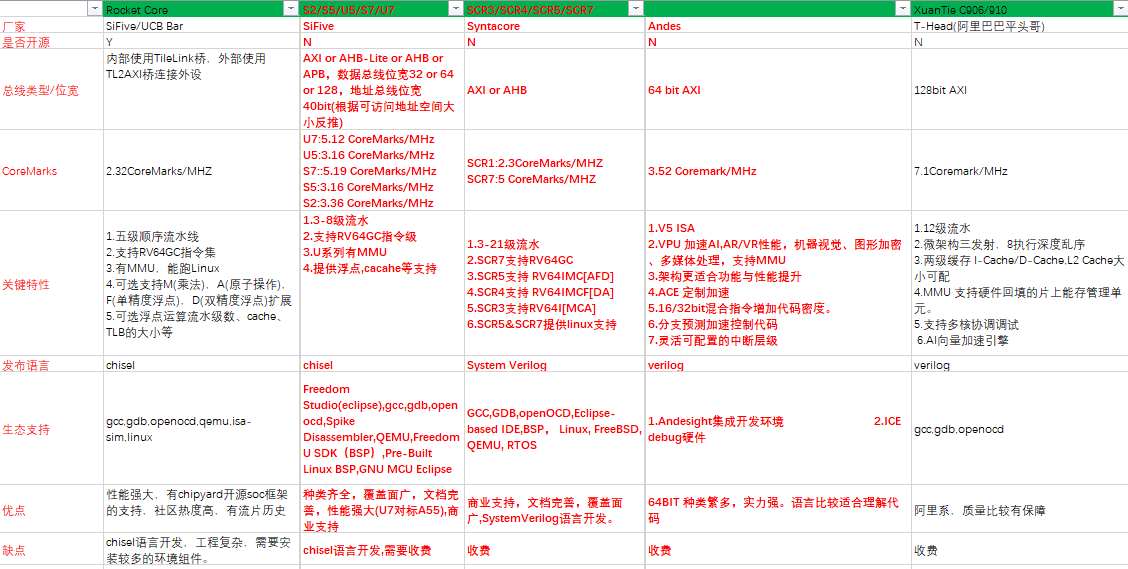The image size is (1128, 569).
Task: Select the 'SCR1:2.3CoreMarks/MHZ' cell
Action: (555, 171)
